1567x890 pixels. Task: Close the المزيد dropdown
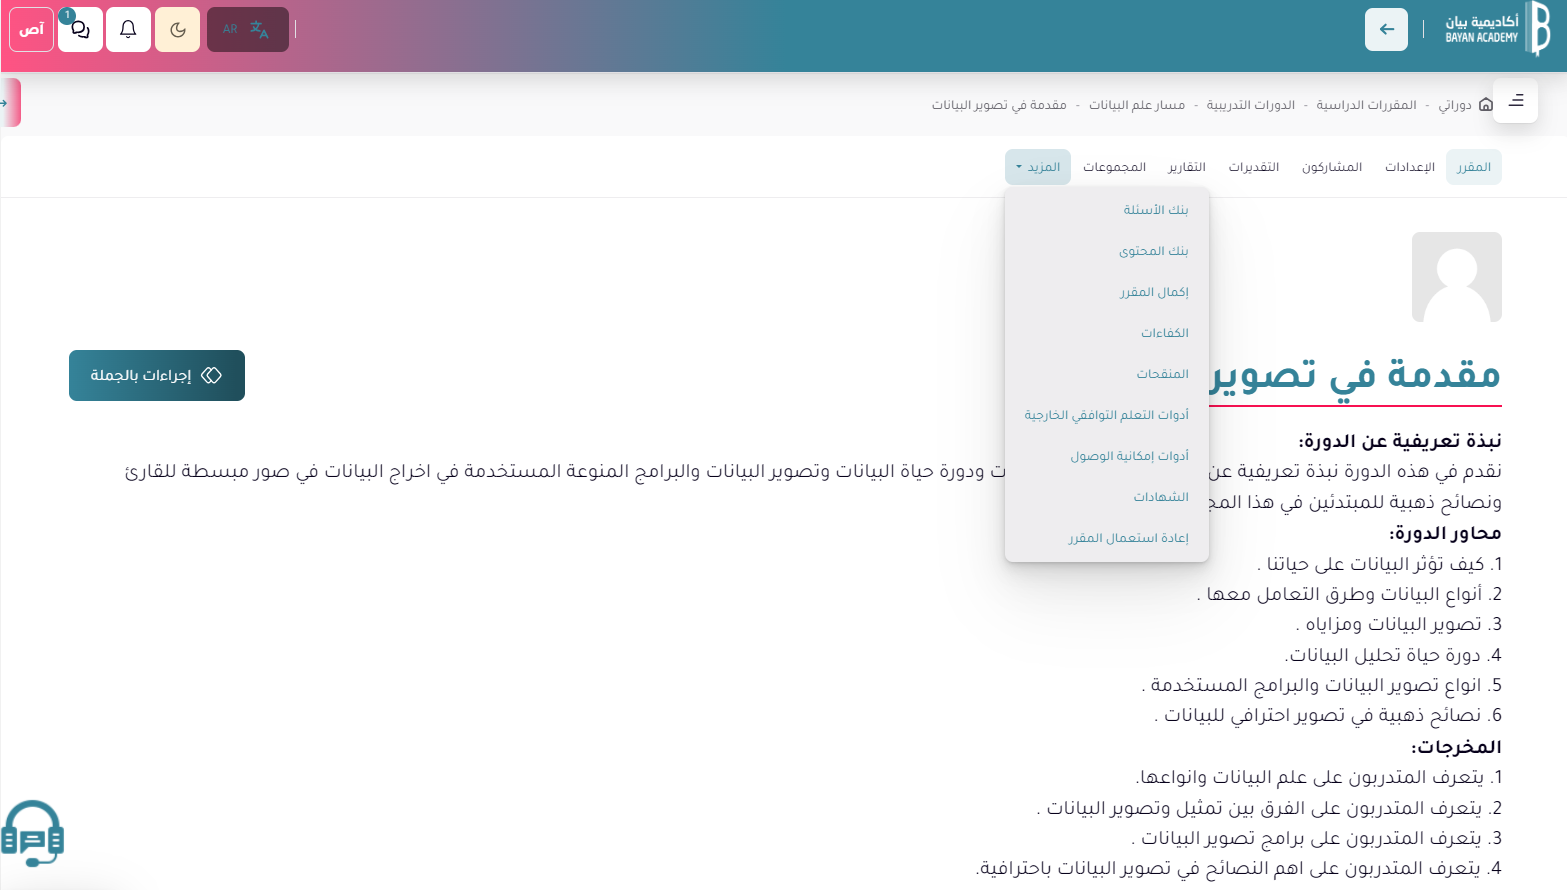1037,167
